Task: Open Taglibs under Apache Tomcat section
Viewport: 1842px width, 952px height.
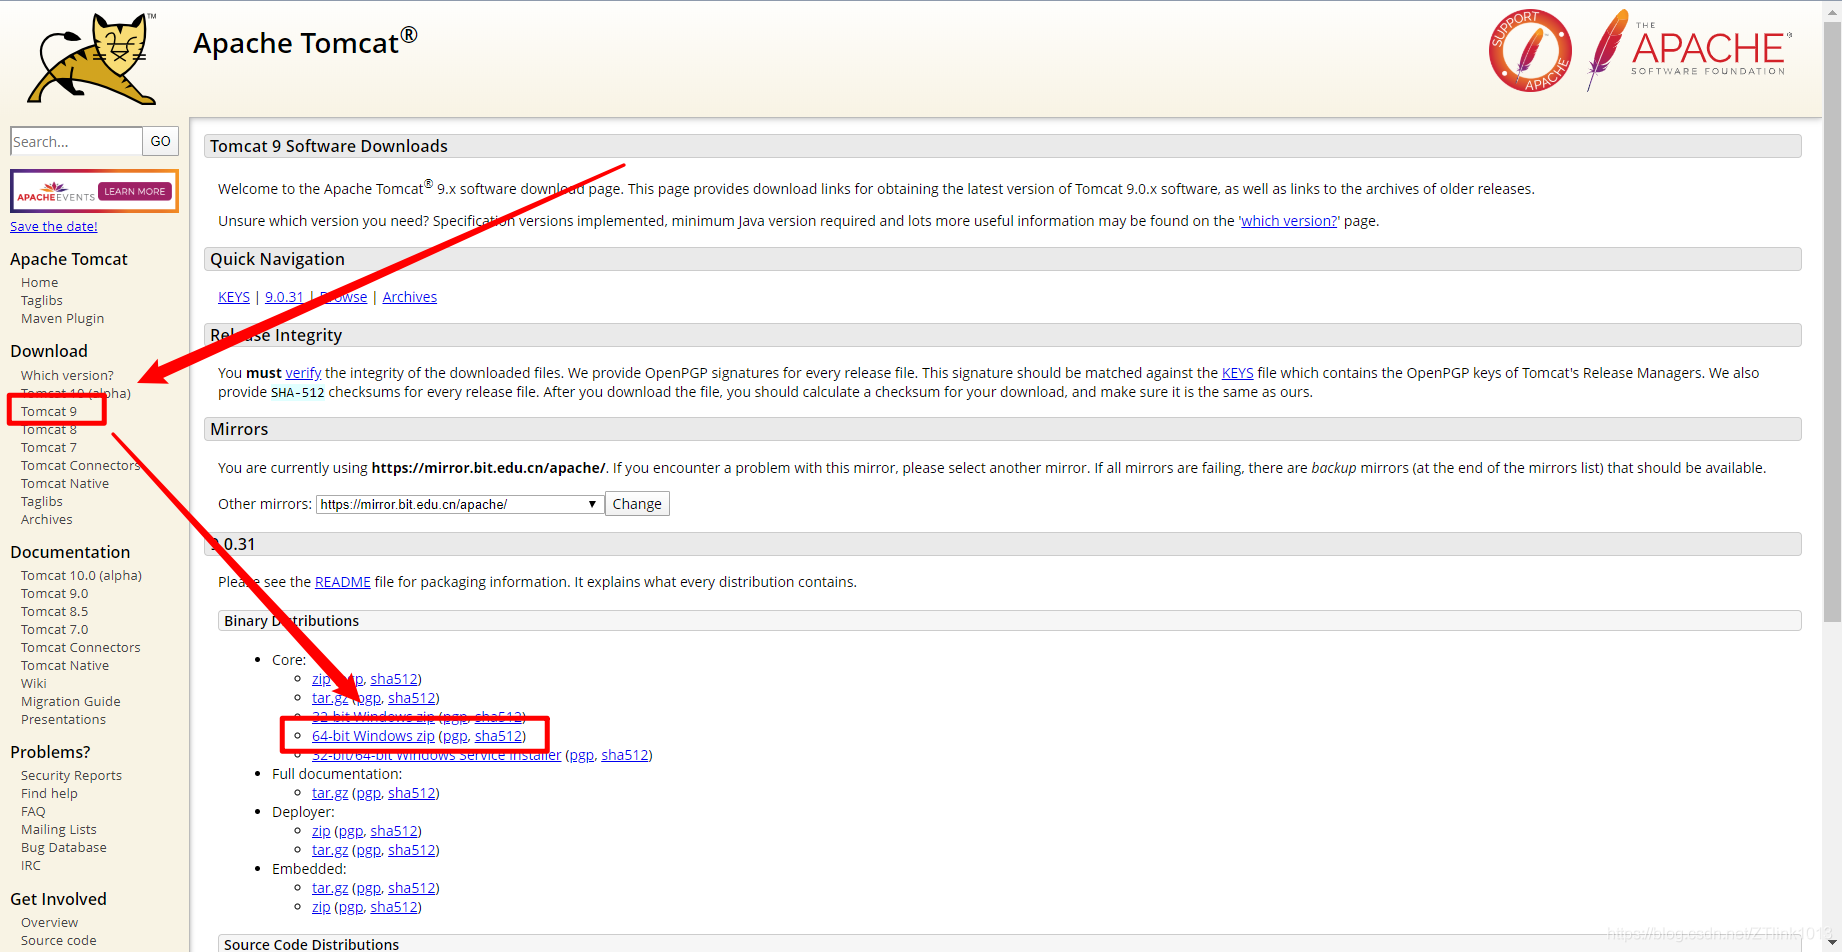Action: [x=42, y=301]
